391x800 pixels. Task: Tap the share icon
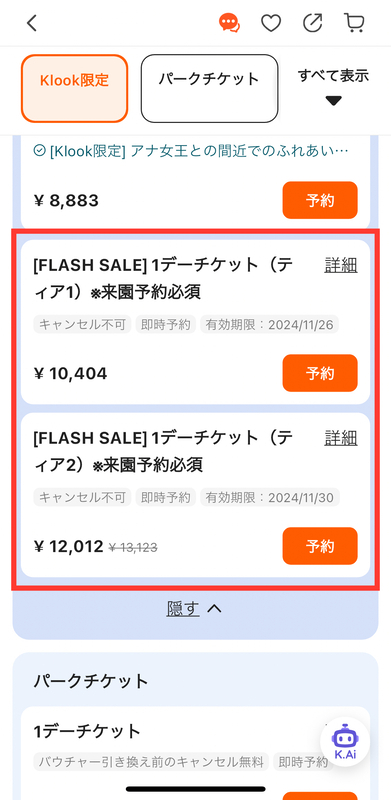coord(312,23)
